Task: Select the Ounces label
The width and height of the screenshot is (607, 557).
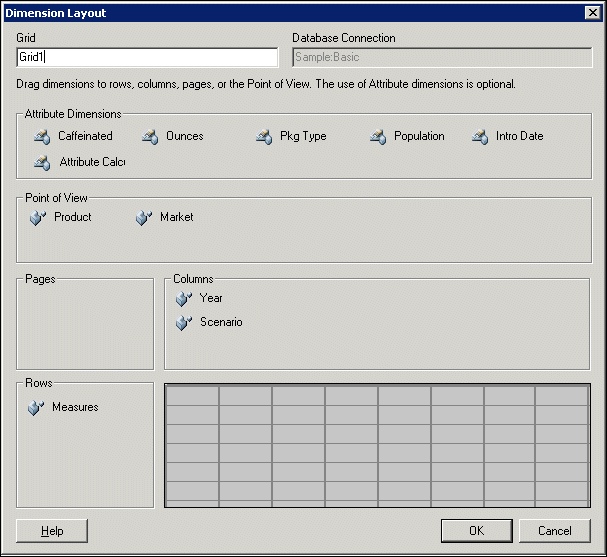Action: click(185, 136)
